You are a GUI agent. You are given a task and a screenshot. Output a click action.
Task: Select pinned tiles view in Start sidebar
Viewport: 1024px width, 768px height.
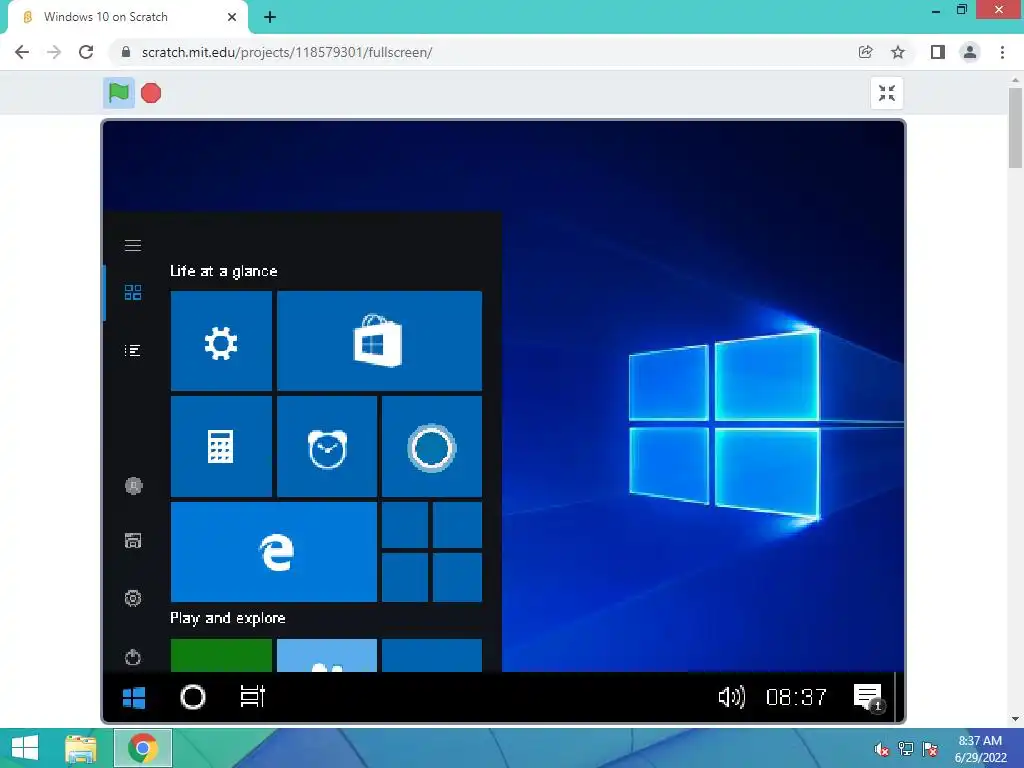pos(133,292)
